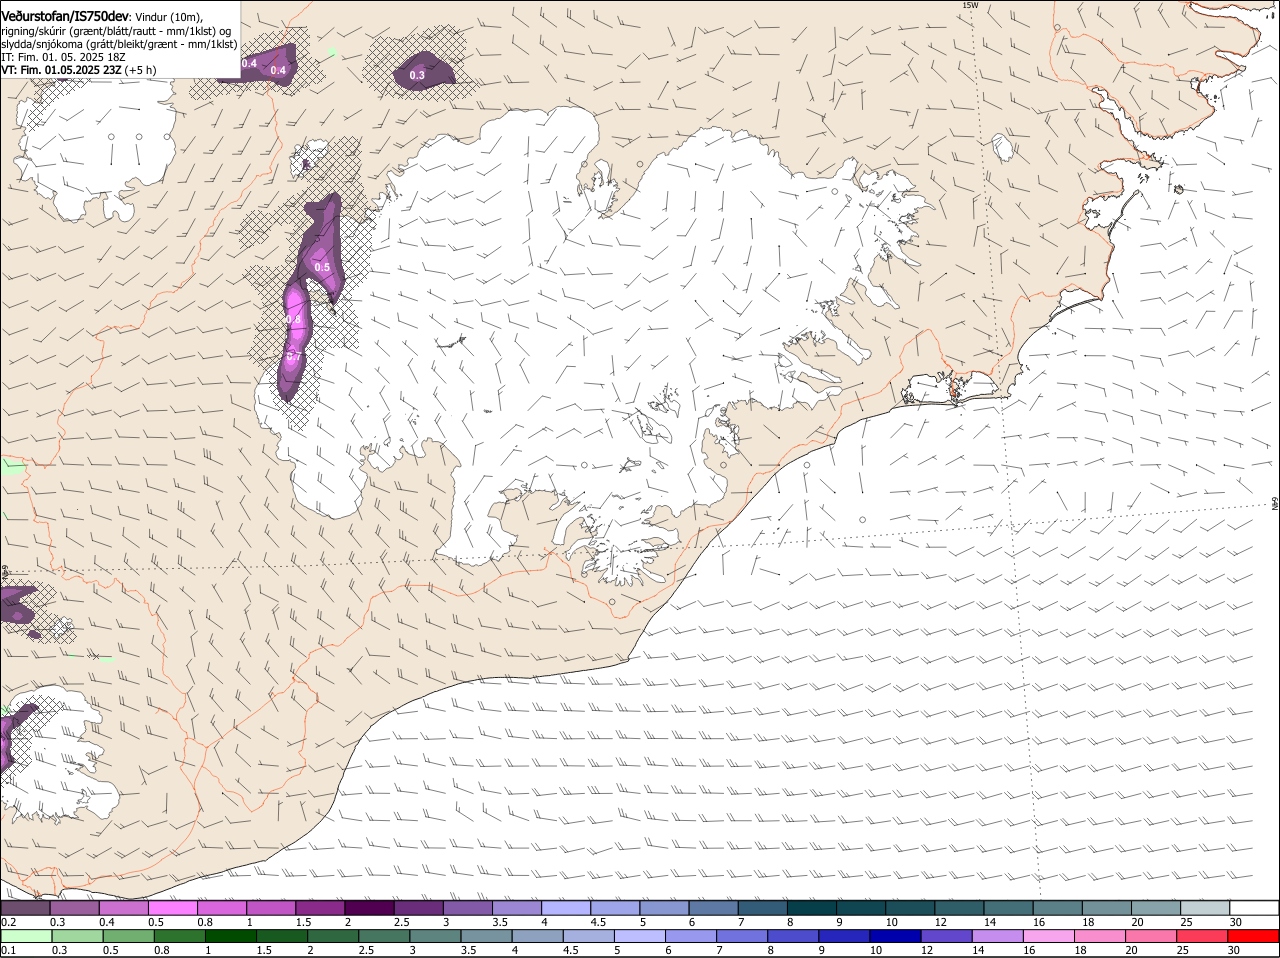Click the 0.3 label on the isolated purple blob
Screen dimensions: 1280x958
tap(417, 76)
